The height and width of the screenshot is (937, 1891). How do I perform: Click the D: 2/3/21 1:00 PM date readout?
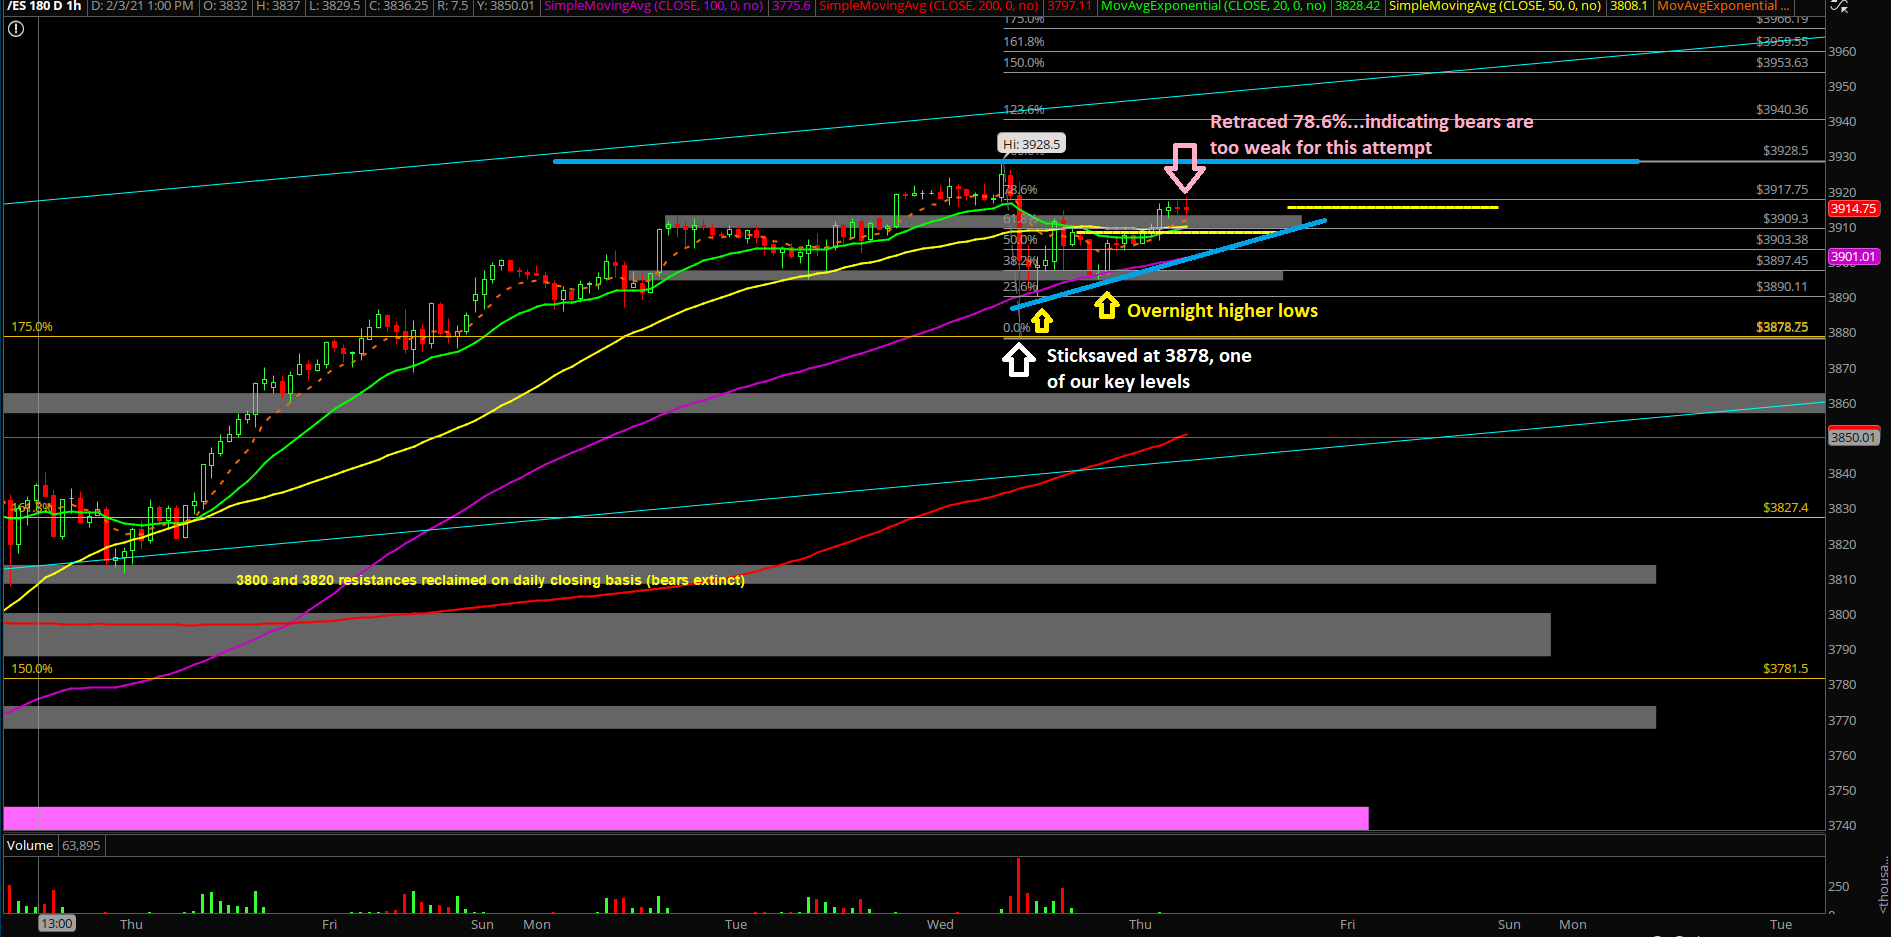tap(142, 6)
